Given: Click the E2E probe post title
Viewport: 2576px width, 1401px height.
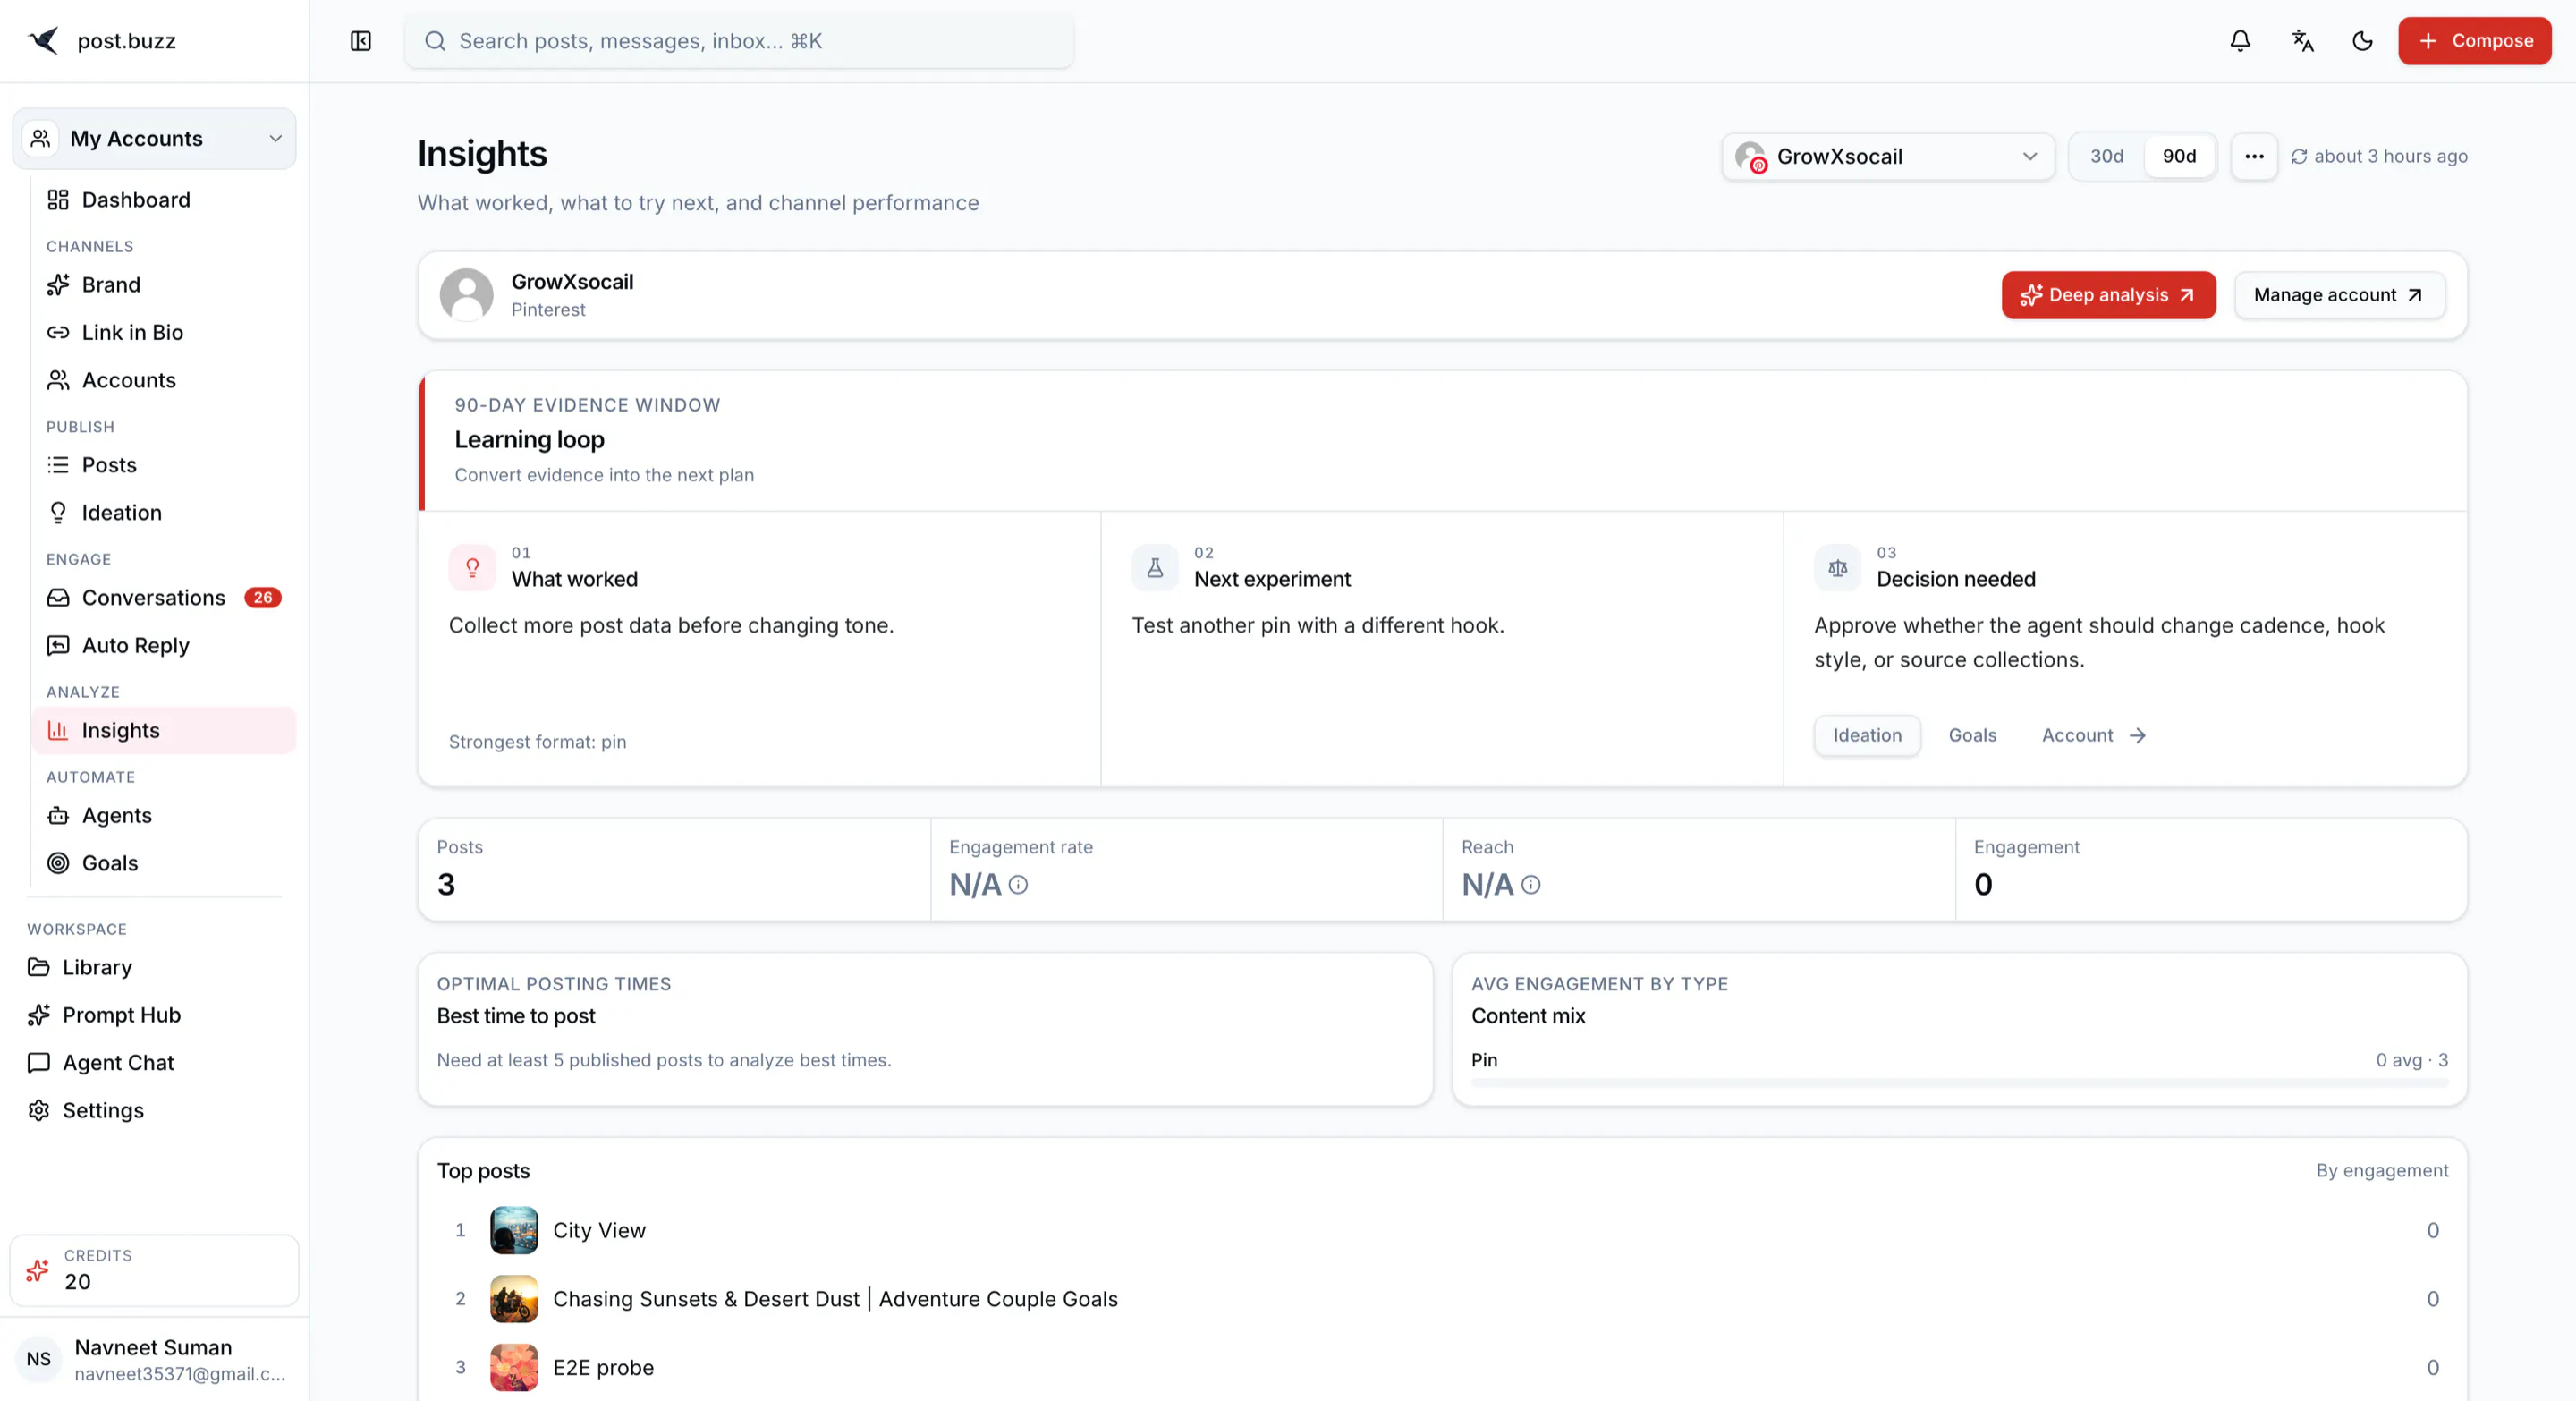Looking at the screenshot, I should (x=603, y=1368).
